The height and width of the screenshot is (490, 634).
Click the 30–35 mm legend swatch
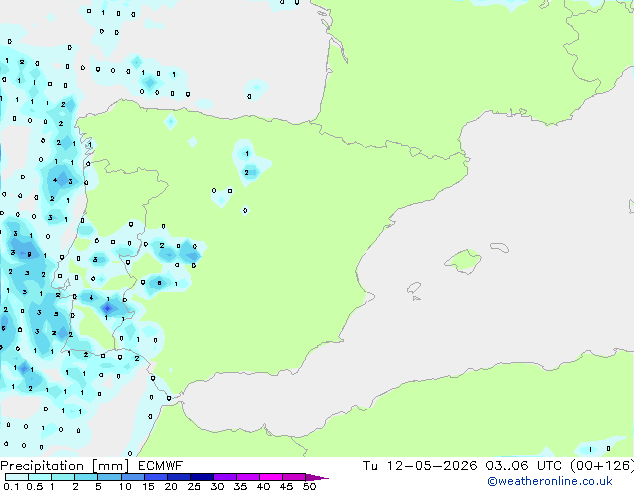point(224,477)
